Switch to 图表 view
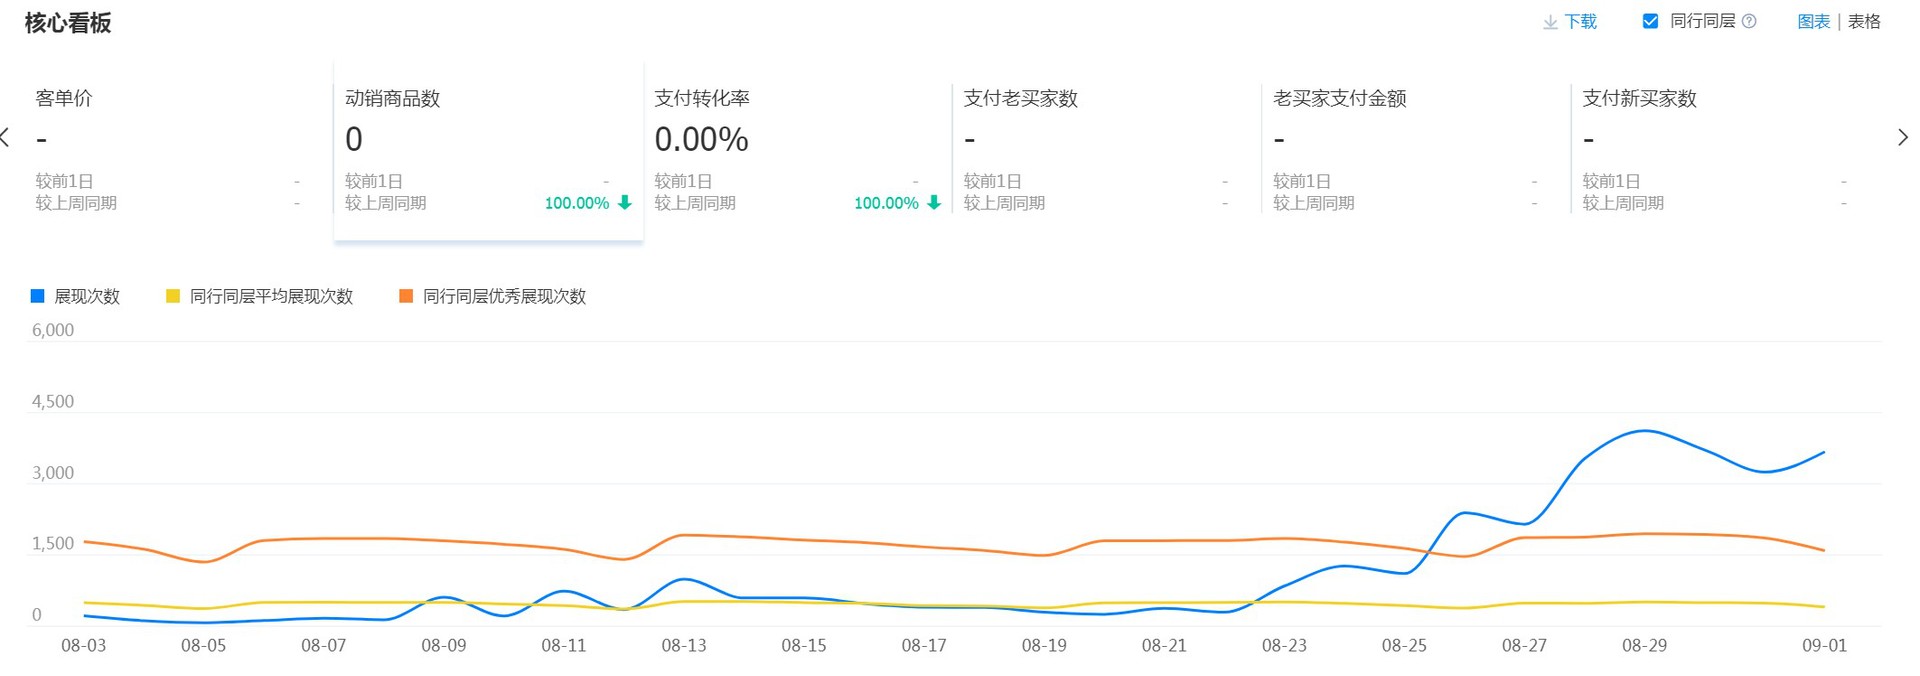 [1813, 22]
